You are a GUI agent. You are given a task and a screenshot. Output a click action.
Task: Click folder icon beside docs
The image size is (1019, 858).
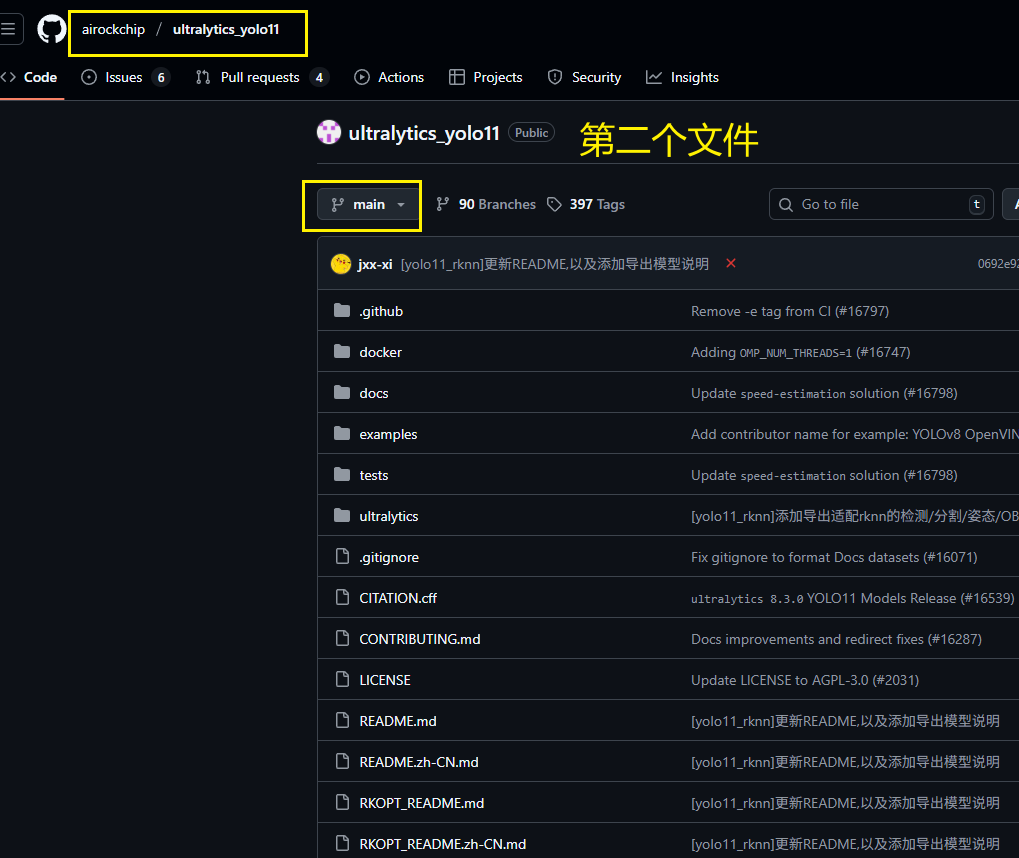pos(342,393)
